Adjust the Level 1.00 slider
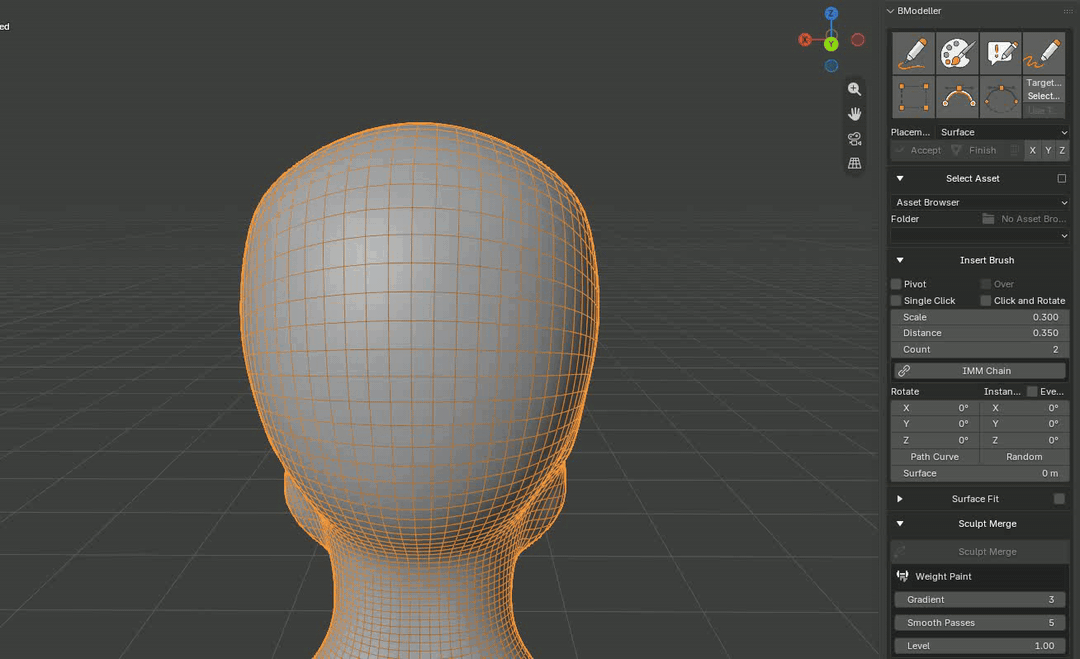The image size is (1080, 659). (x=979, y=646)
